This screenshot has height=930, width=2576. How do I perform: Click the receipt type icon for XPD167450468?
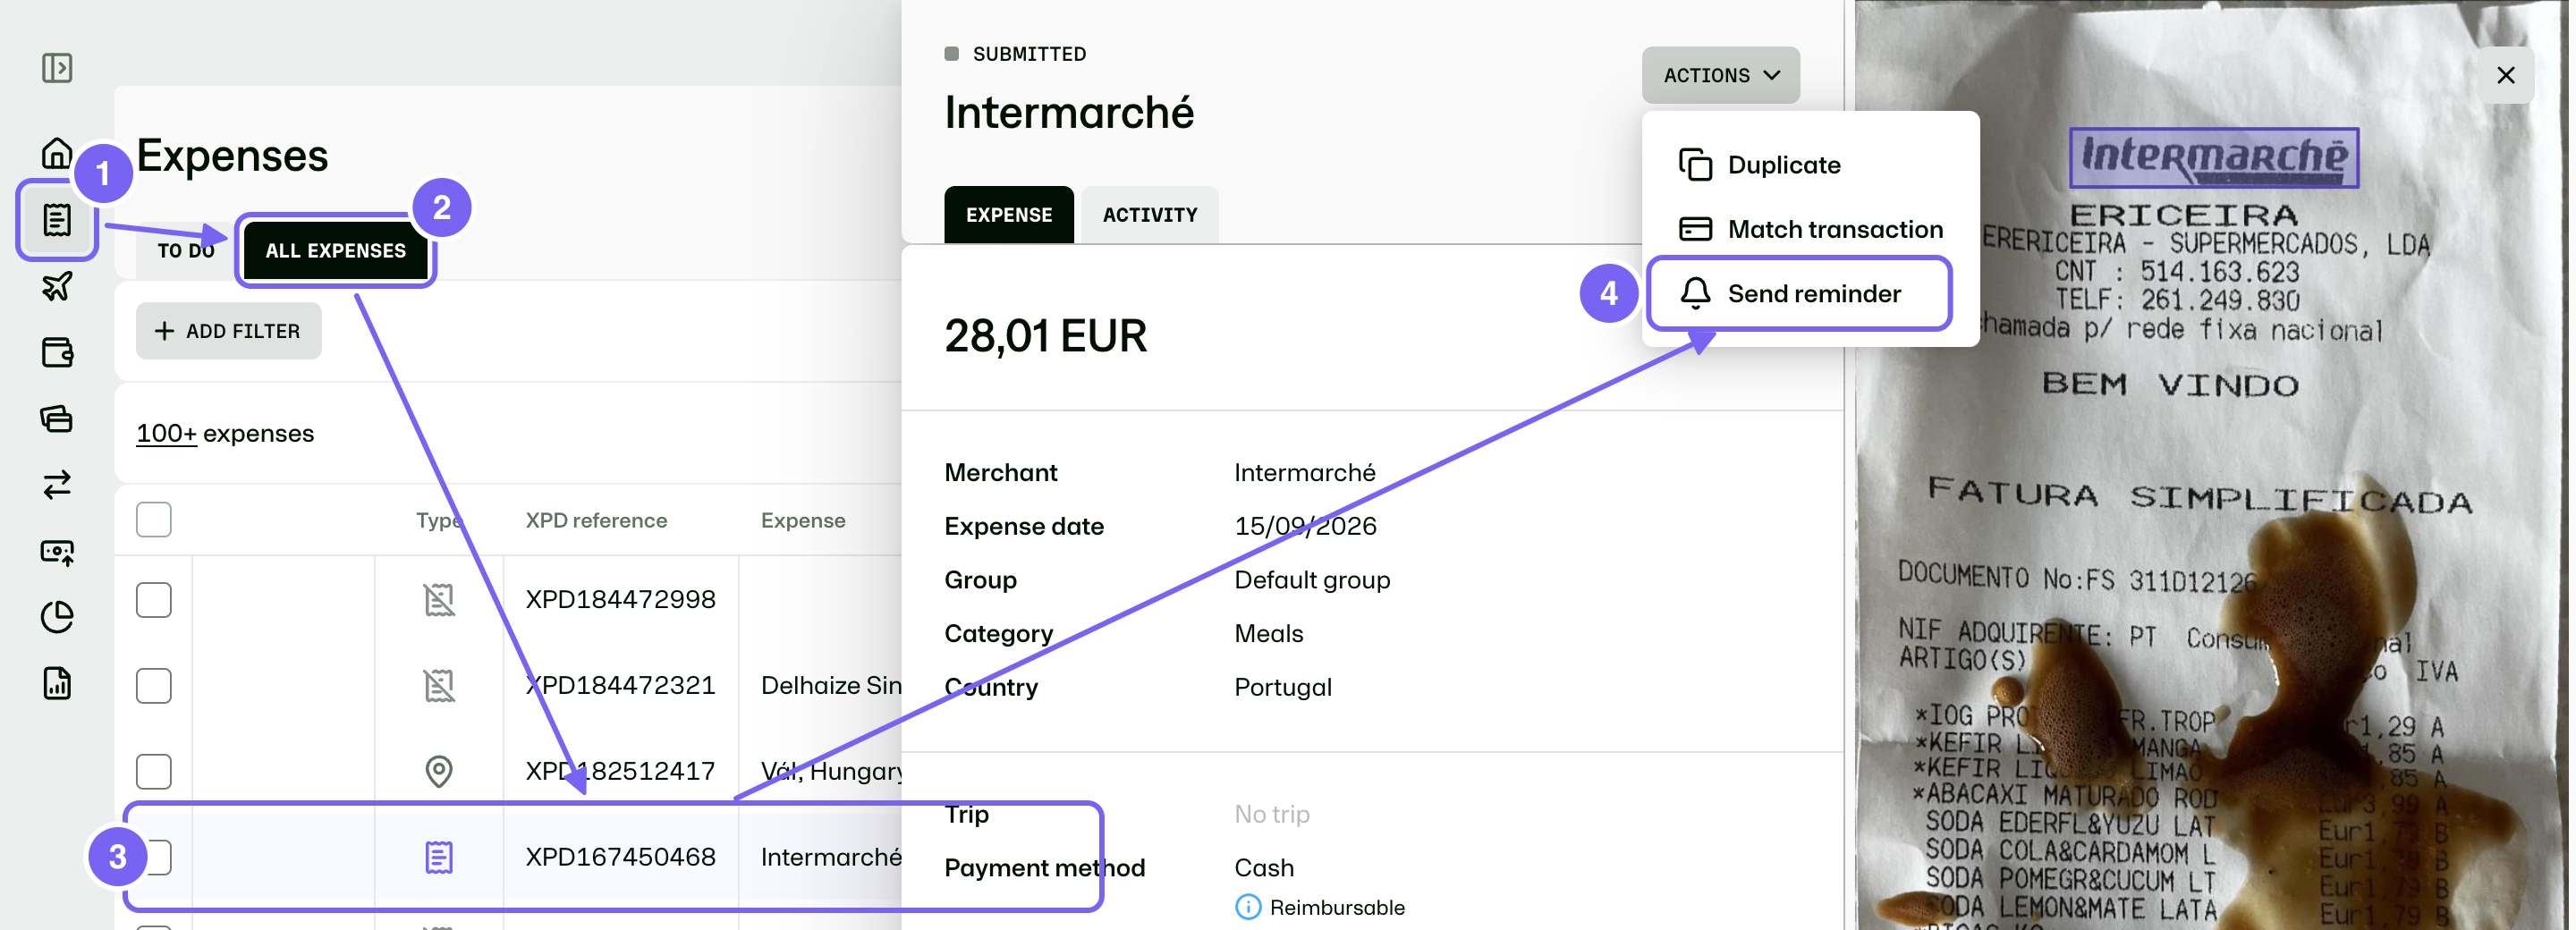439,857
